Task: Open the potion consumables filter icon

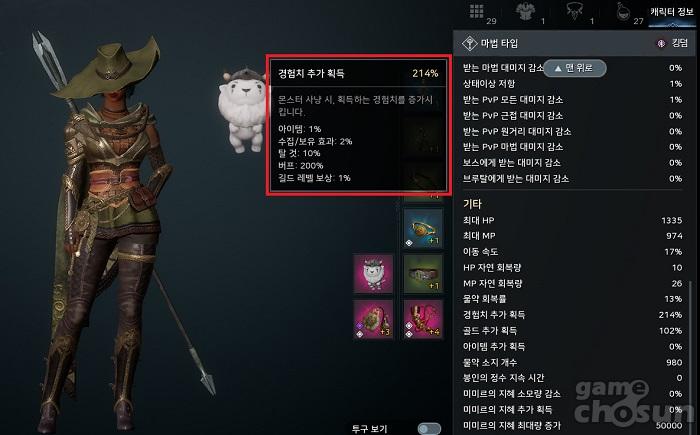Action: pos(623,12)
